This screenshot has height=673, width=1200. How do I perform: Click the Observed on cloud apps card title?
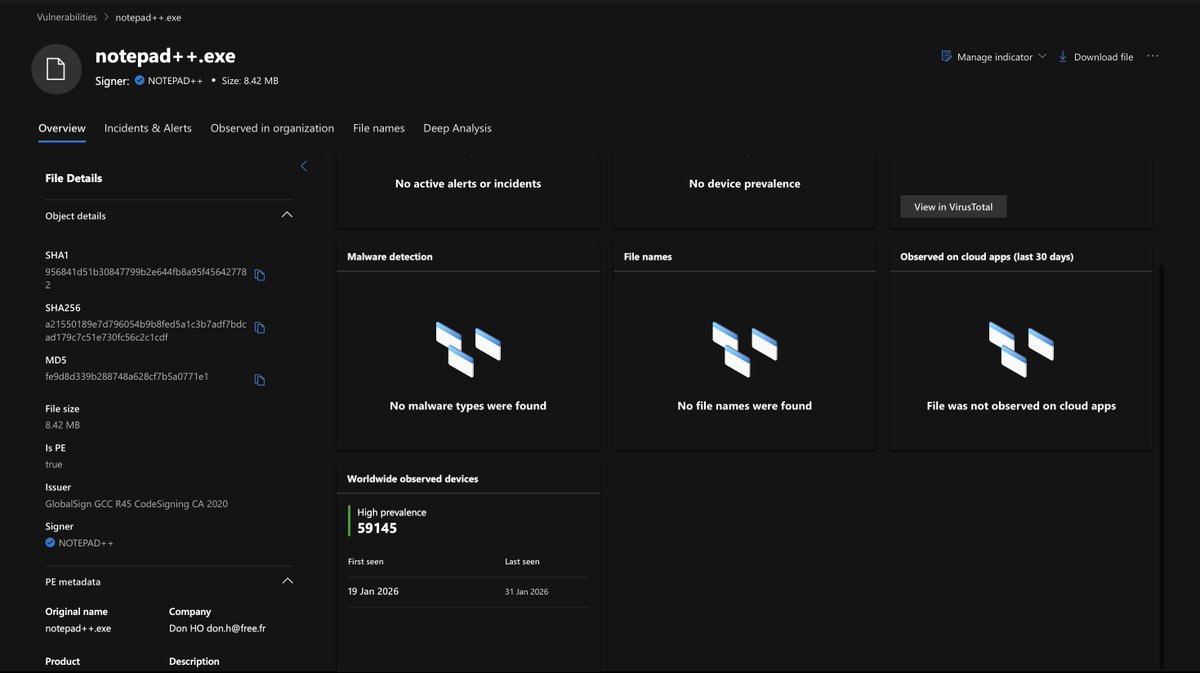[987, 257]
